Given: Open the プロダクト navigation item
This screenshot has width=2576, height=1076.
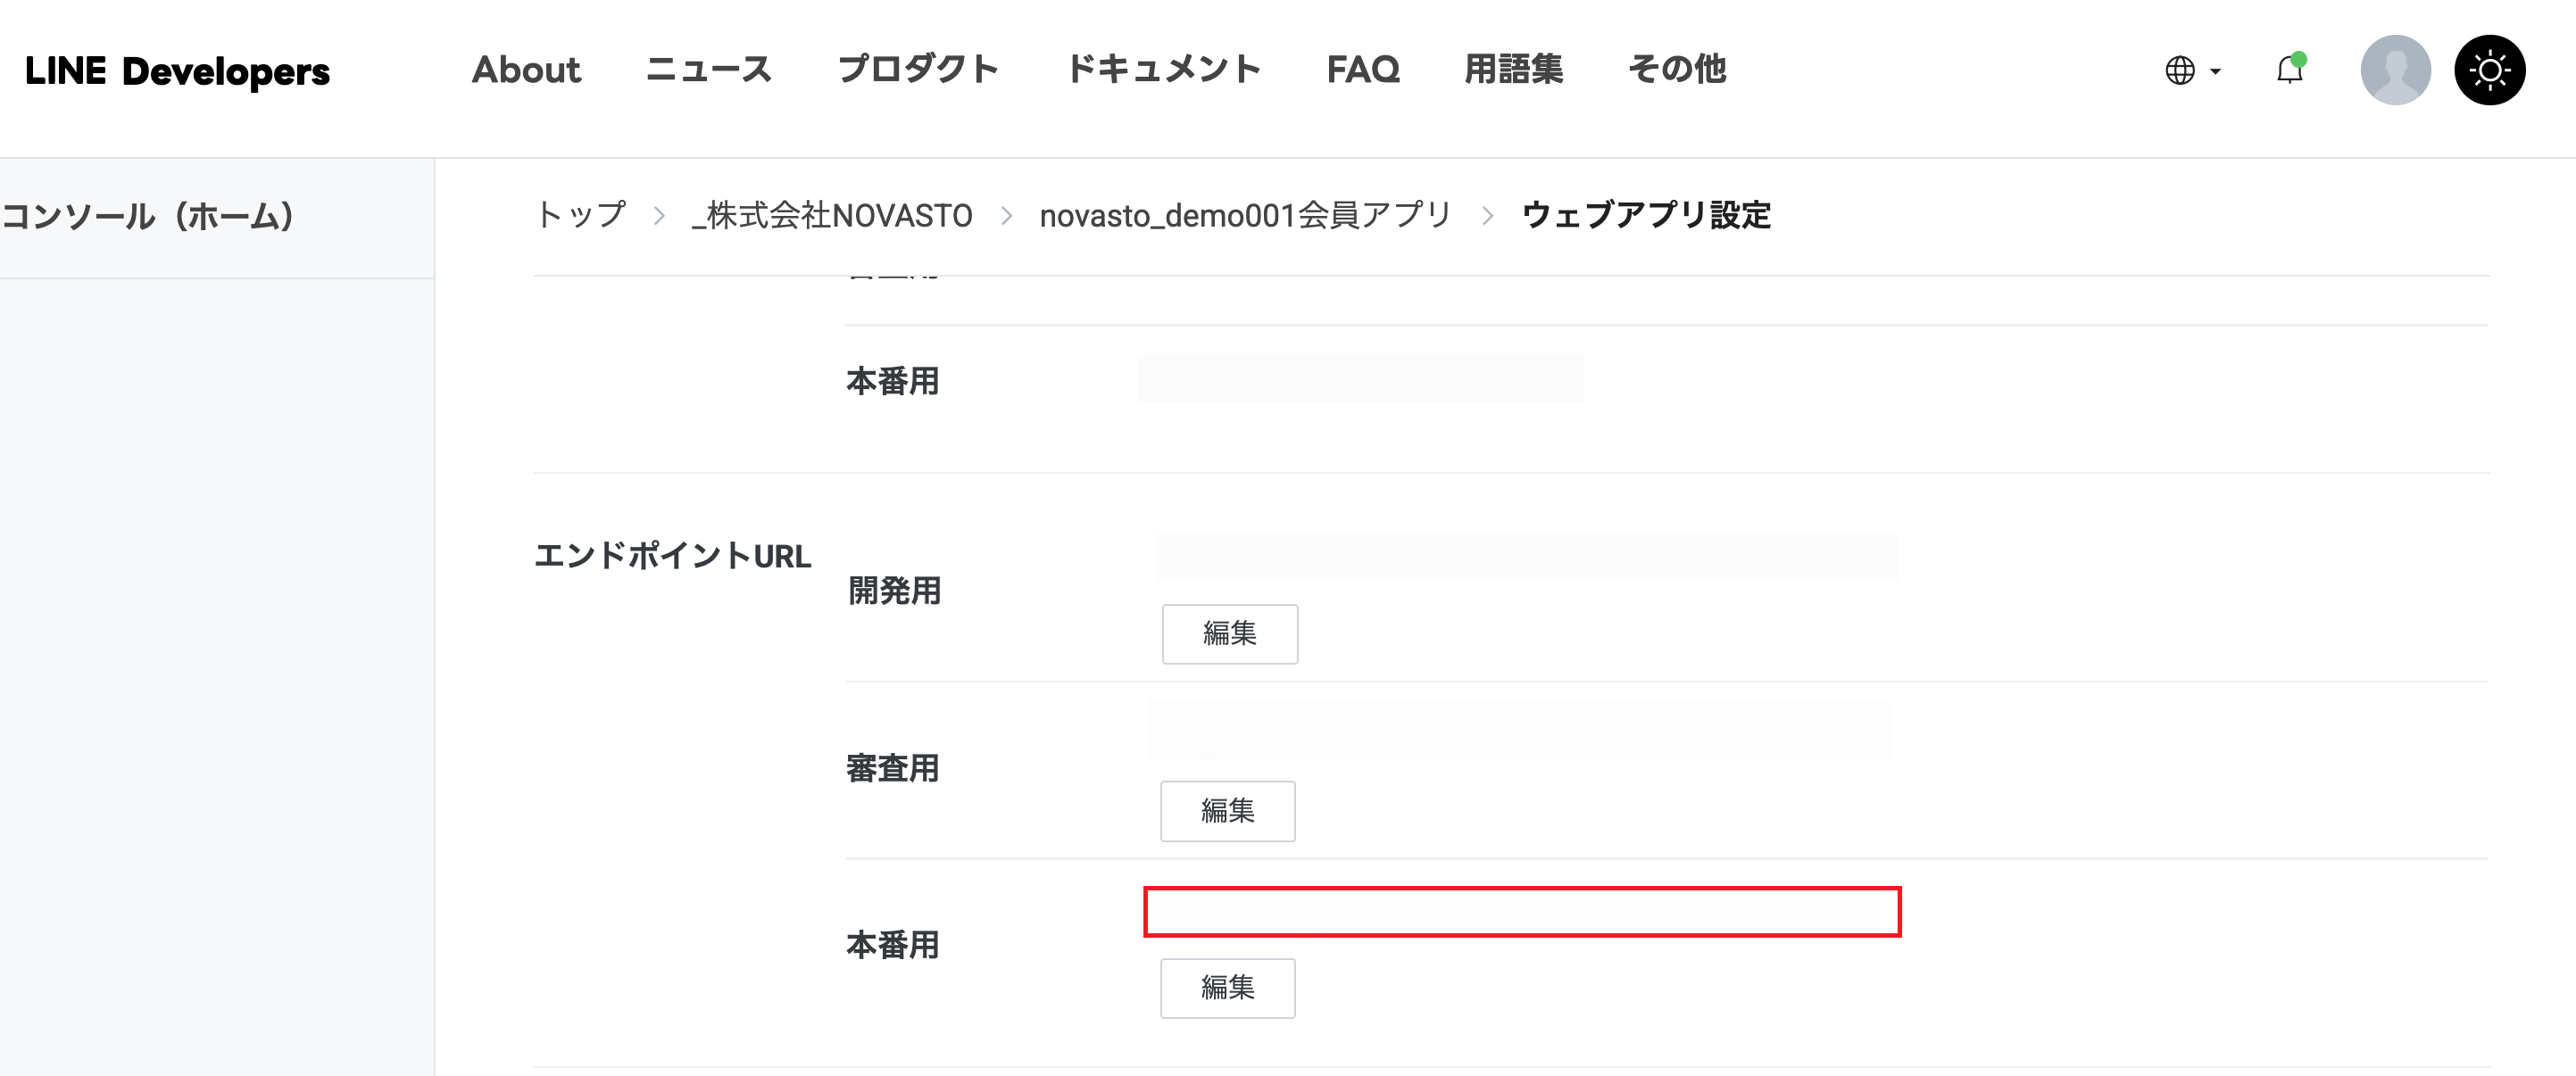Looking at the screenshot, I should (918, 69).
